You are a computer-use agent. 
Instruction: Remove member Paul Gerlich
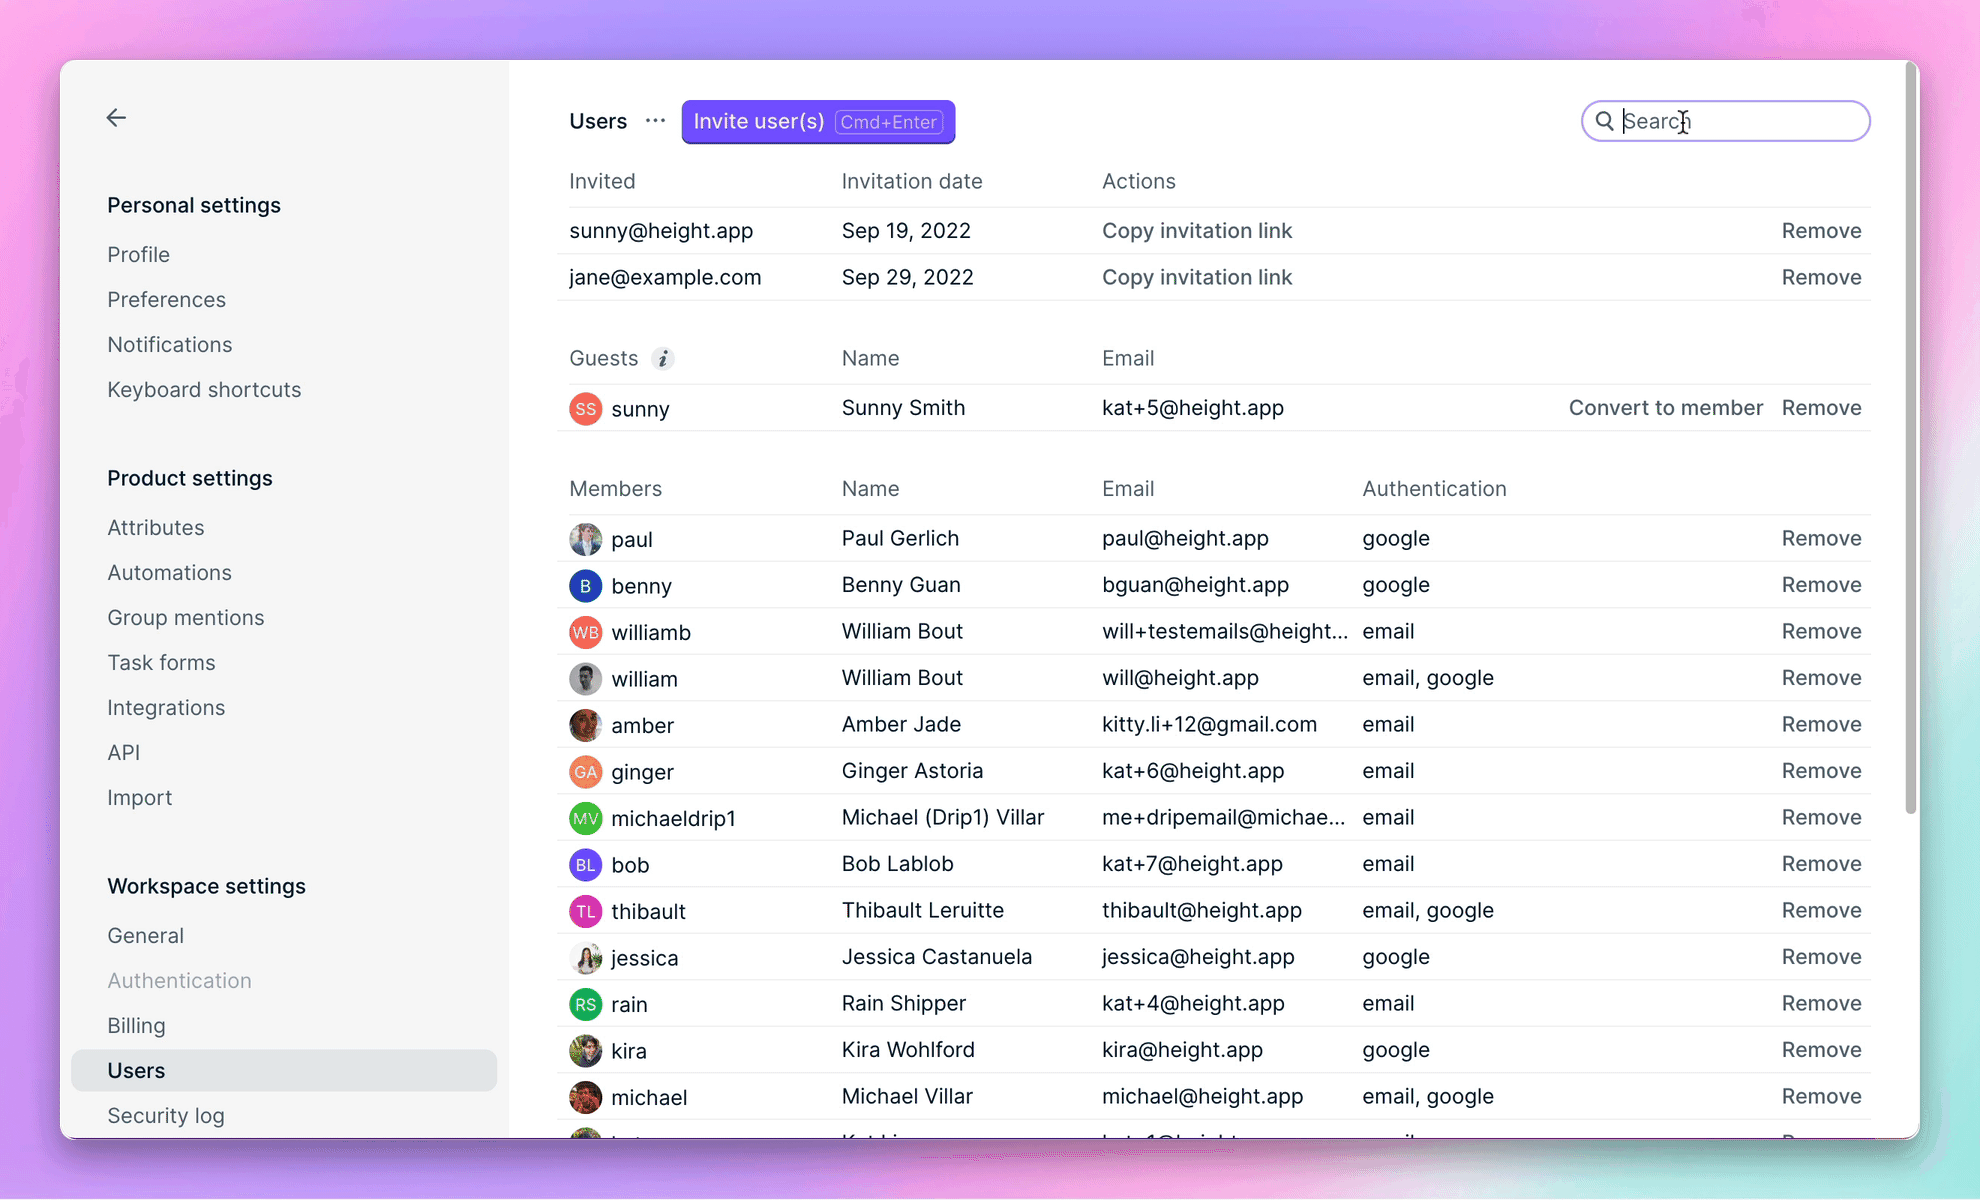point(1821,538)
